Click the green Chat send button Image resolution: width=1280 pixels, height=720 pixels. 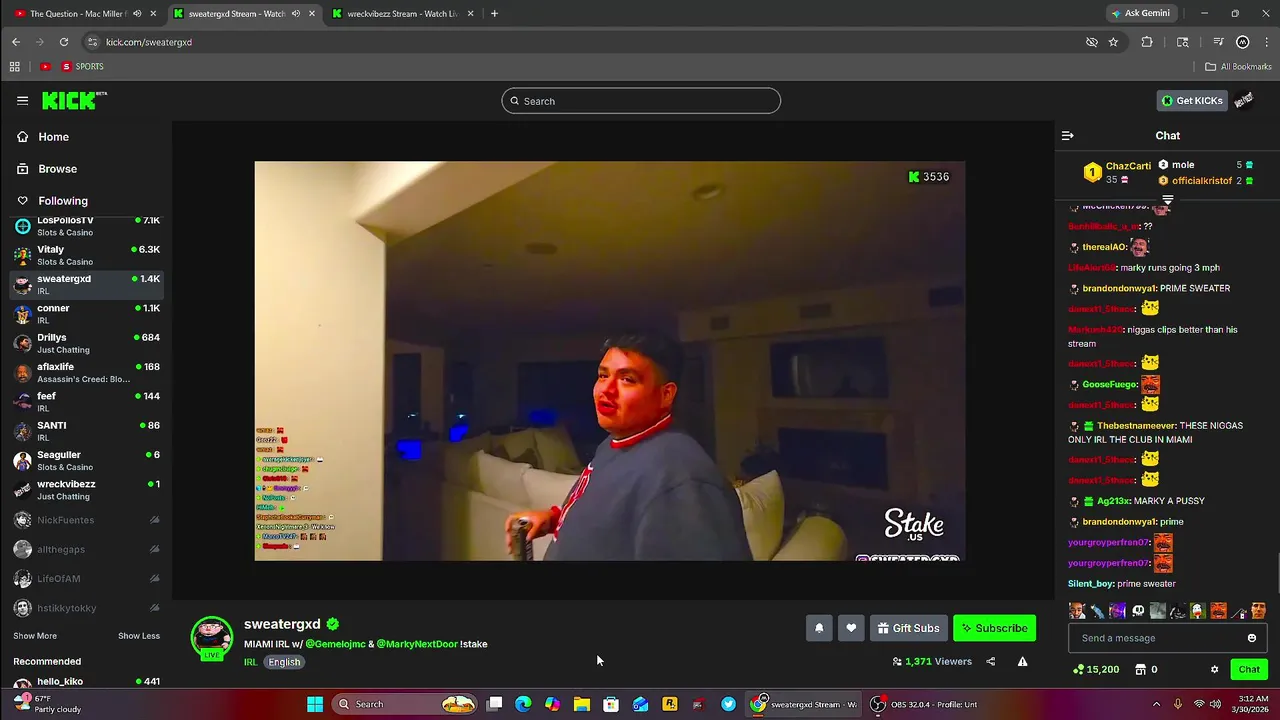pos(1249,670)
